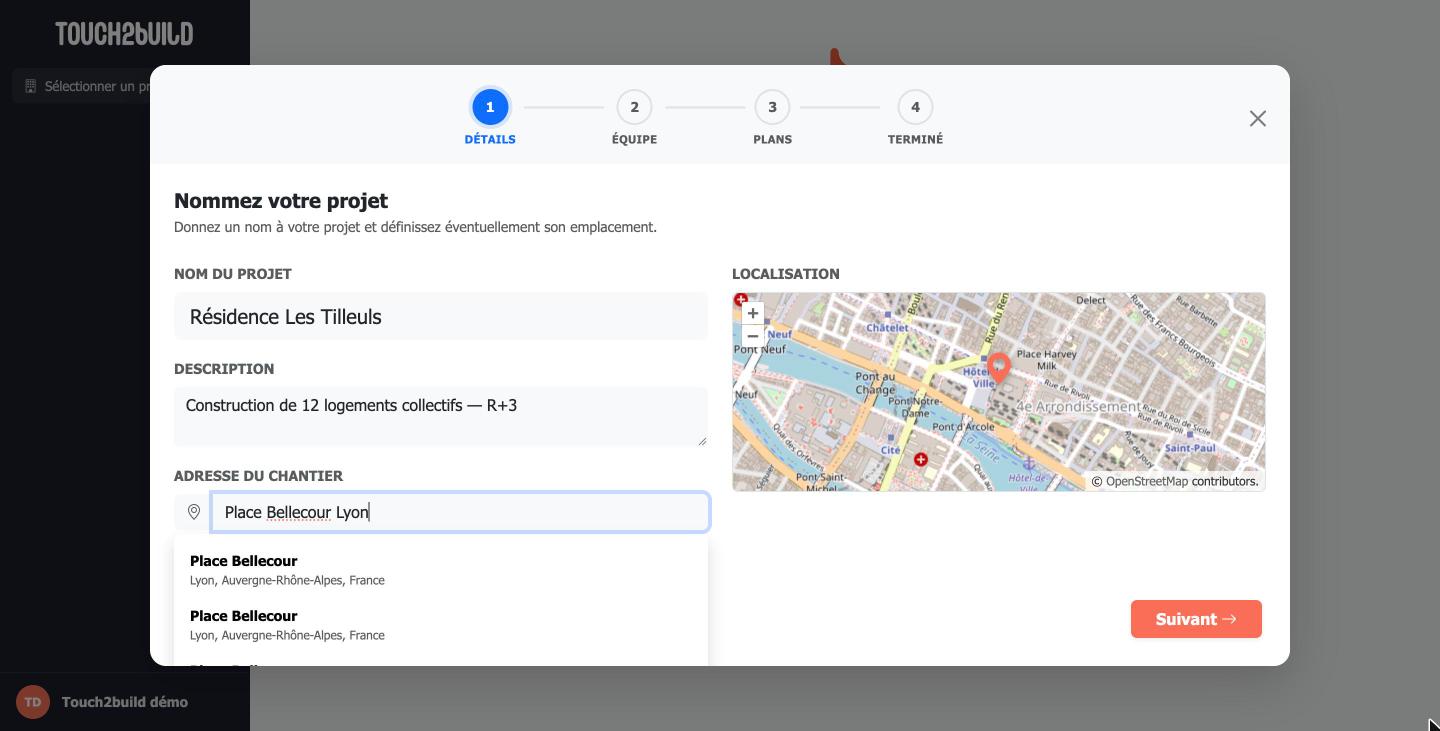The height and width of the screenshot is (731, 1440).
Task: Close the project creation dialog
Action: (x=1258, y=119)
